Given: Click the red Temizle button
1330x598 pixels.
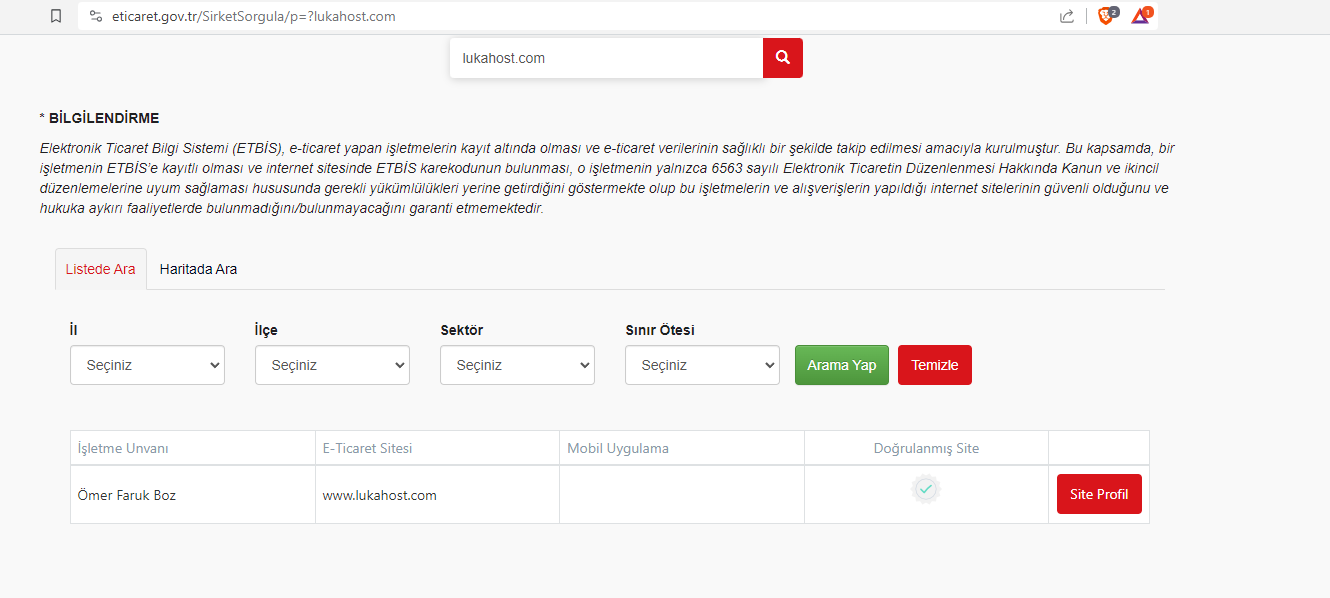Looking at the screenshot, I should 935,365.
